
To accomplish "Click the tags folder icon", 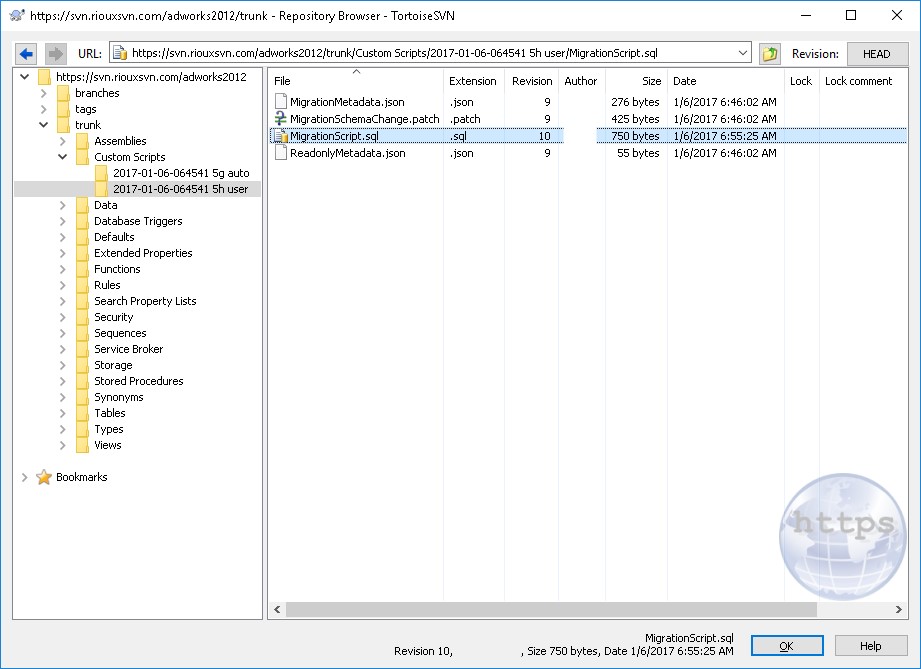I will [63, 109].
